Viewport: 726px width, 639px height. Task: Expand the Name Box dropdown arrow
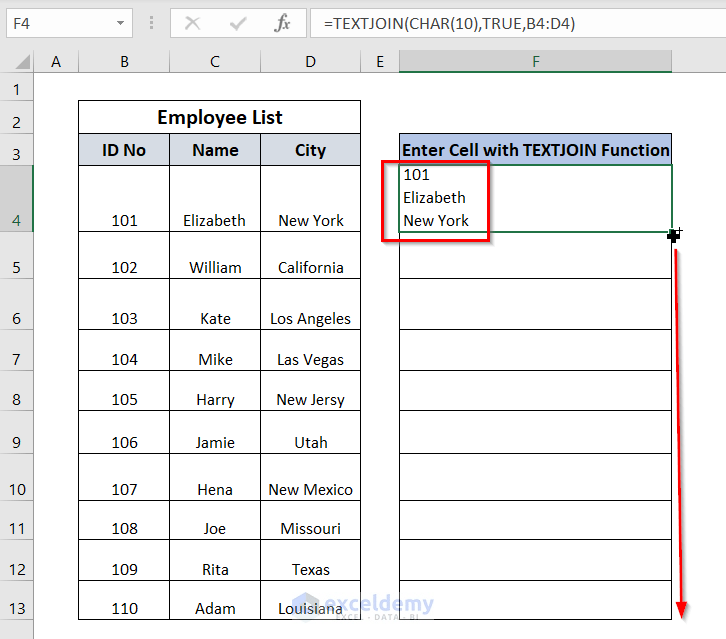pos(120,23)
